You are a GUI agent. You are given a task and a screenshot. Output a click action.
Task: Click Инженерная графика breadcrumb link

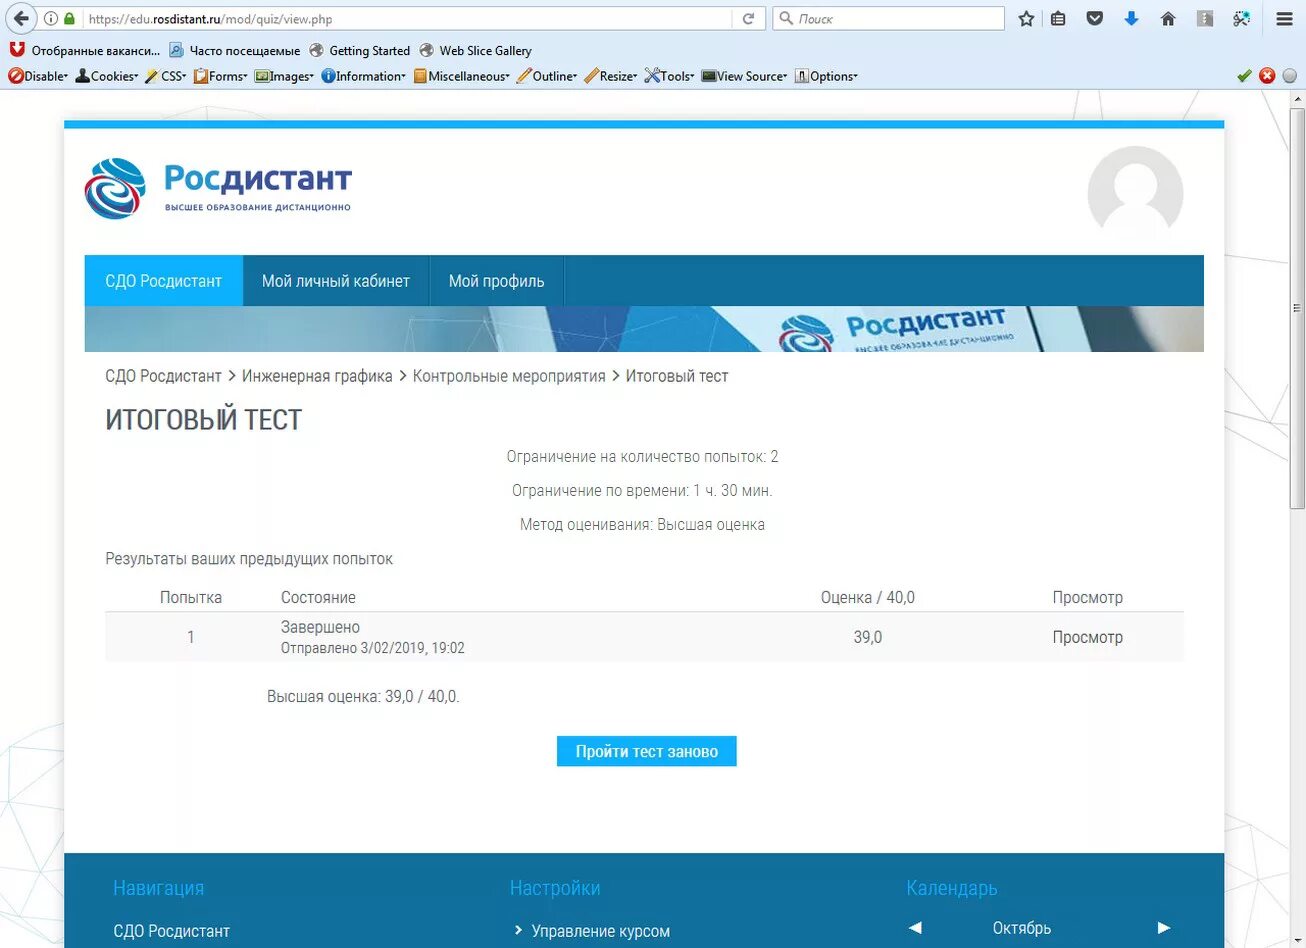pyautogui.click(x=317, y=376)
